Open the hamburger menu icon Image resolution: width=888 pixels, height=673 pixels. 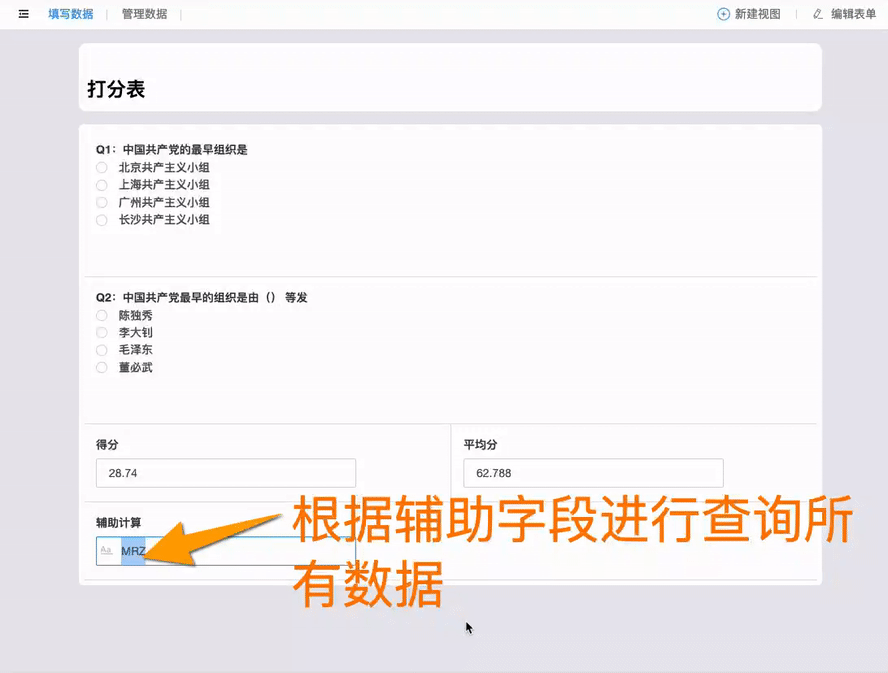click(x=23, y=14)
